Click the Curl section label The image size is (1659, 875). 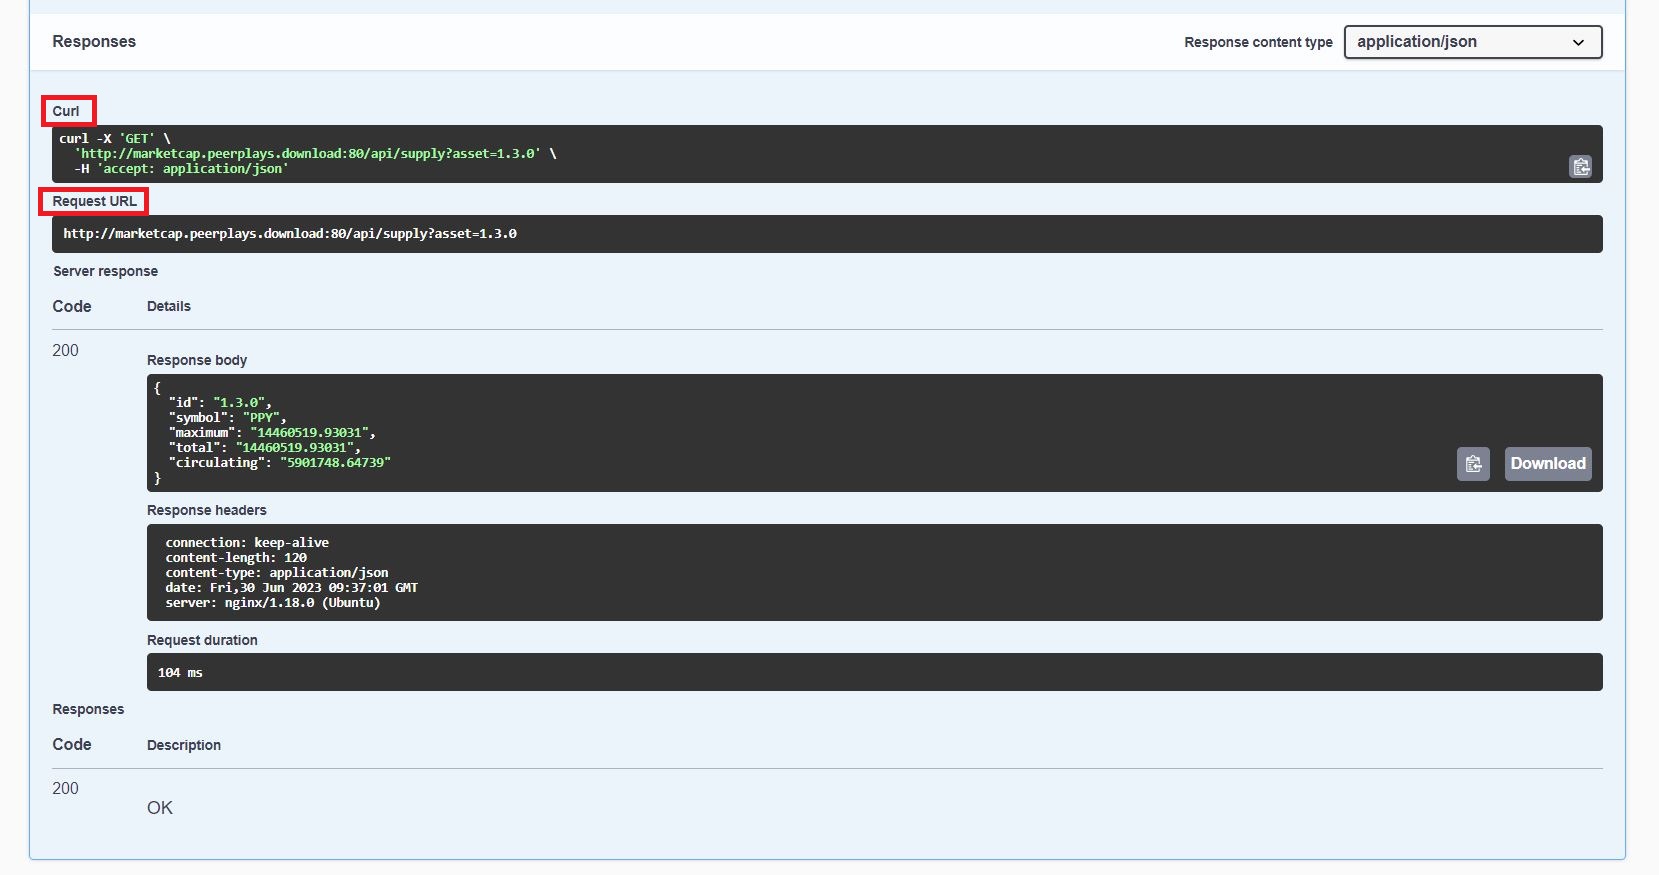pyautogui.click(x=66, y=111)
